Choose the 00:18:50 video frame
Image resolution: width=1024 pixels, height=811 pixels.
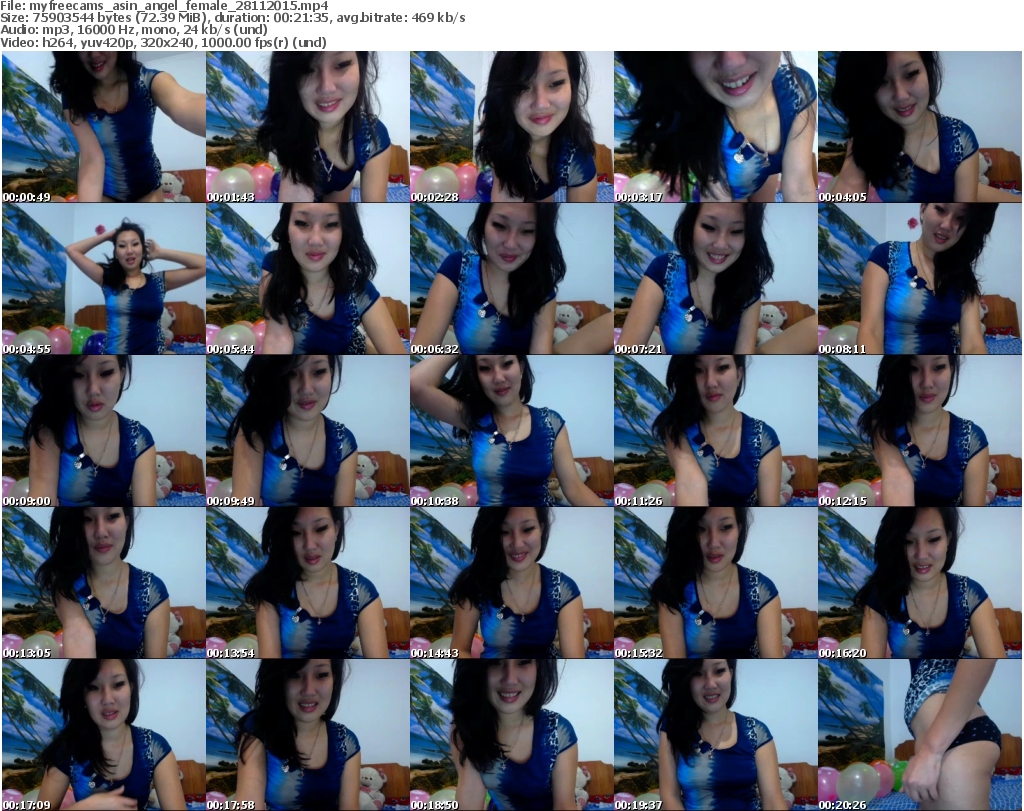511,735
